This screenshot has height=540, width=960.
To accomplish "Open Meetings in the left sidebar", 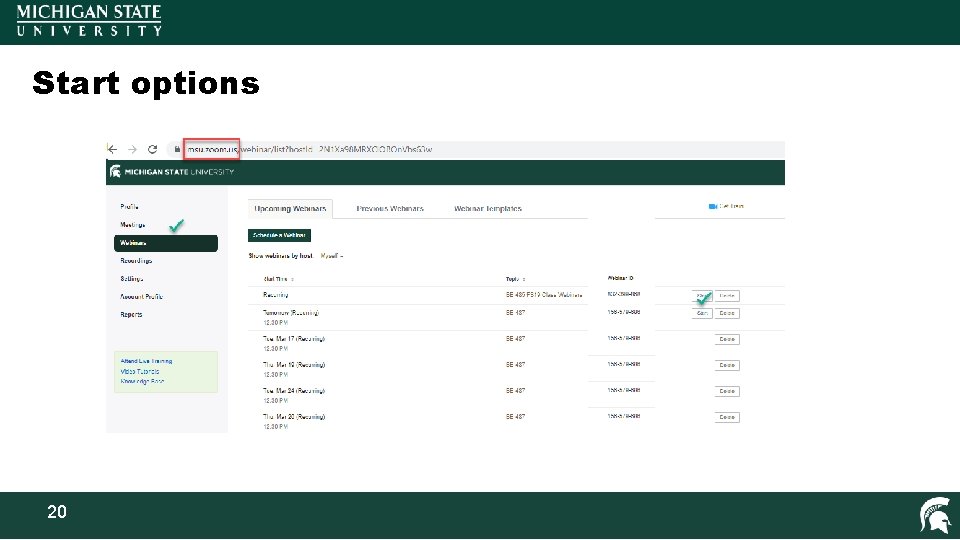I will click(132, 225).
